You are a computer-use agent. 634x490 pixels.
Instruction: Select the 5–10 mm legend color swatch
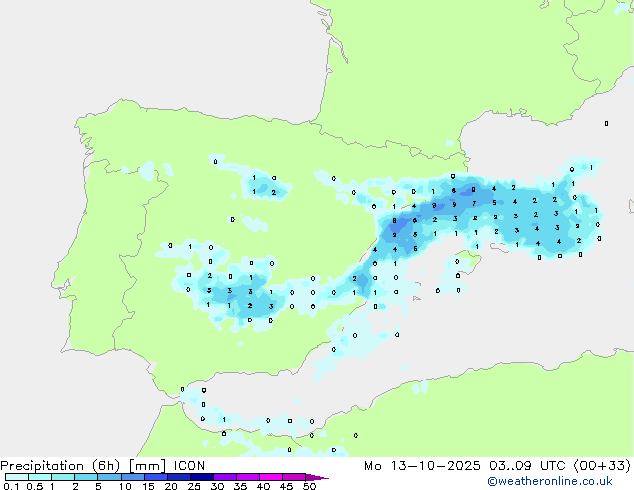pyautogui.click(x=109, y=477)
